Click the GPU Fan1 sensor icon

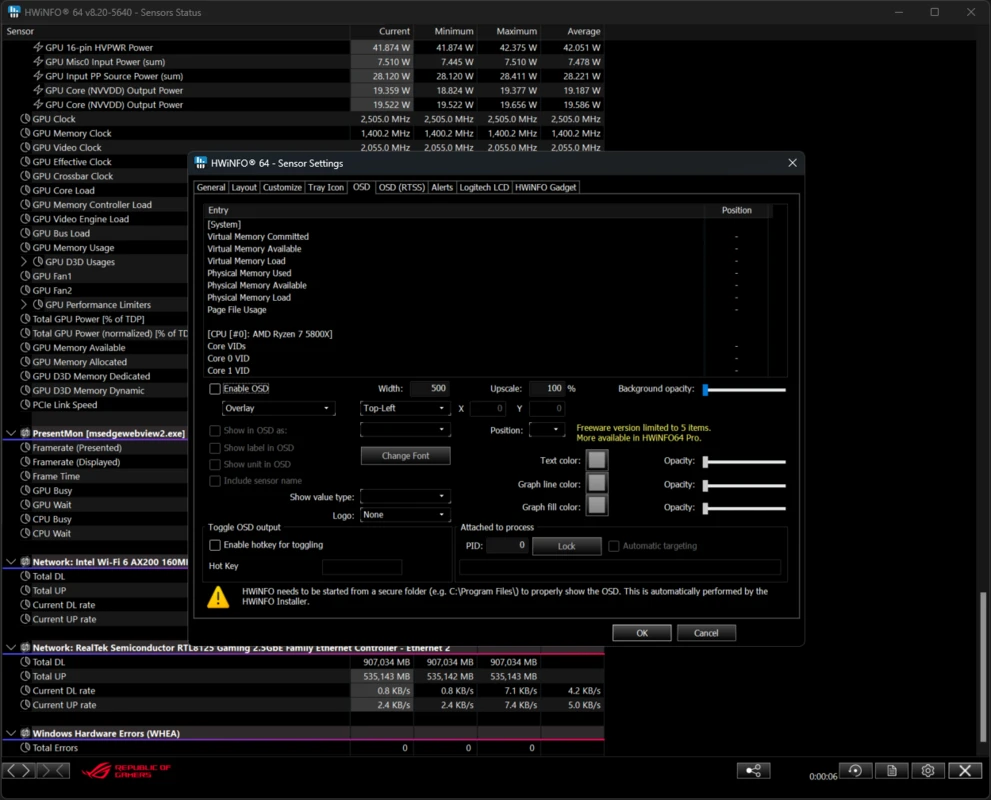pyautogui.click(x=25, y=276)
